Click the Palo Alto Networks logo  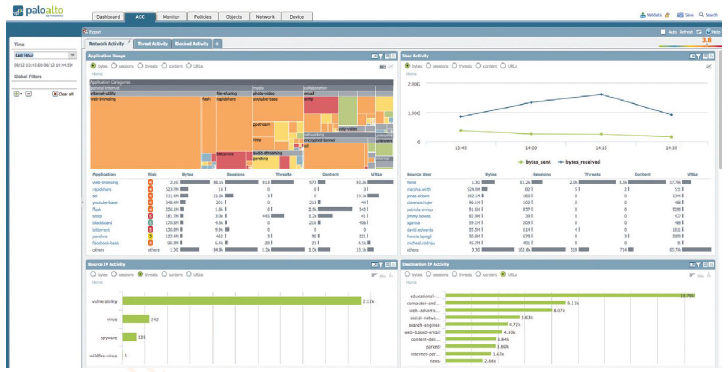[x=38, y=11]
